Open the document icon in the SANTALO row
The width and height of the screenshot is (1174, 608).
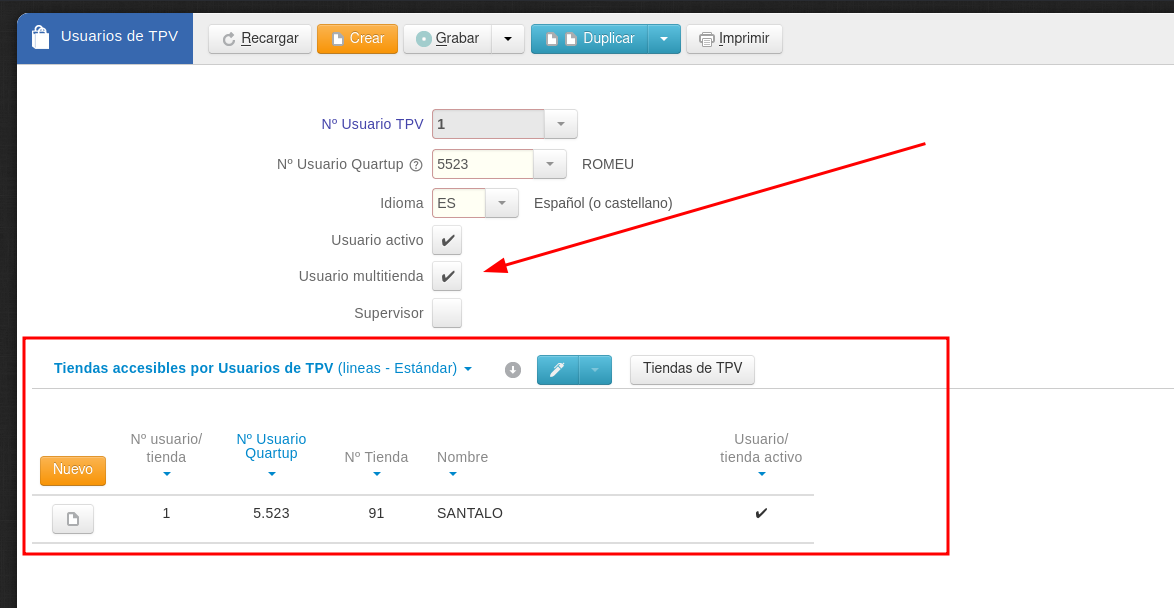[73, 519]
